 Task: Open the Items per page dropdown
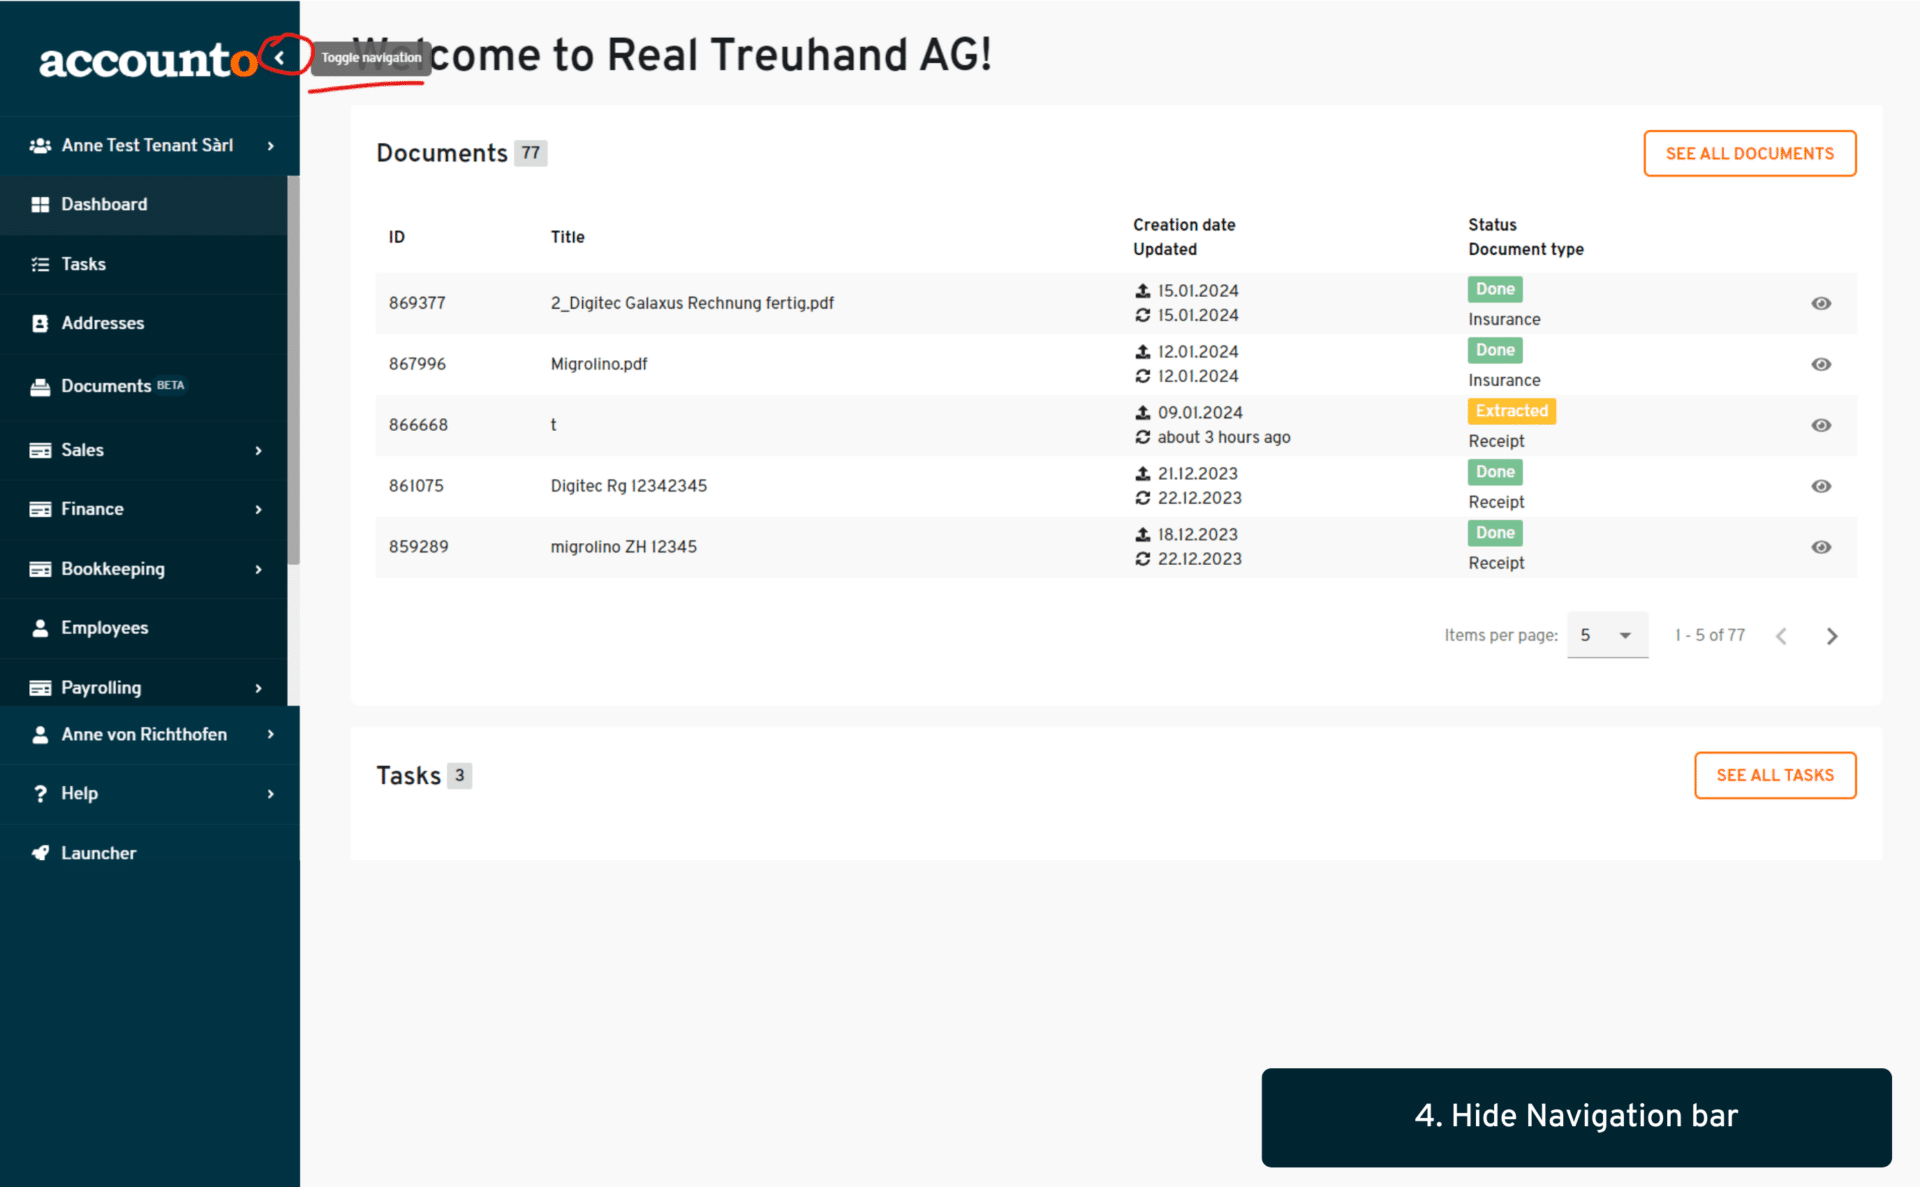click(1607, 636)
